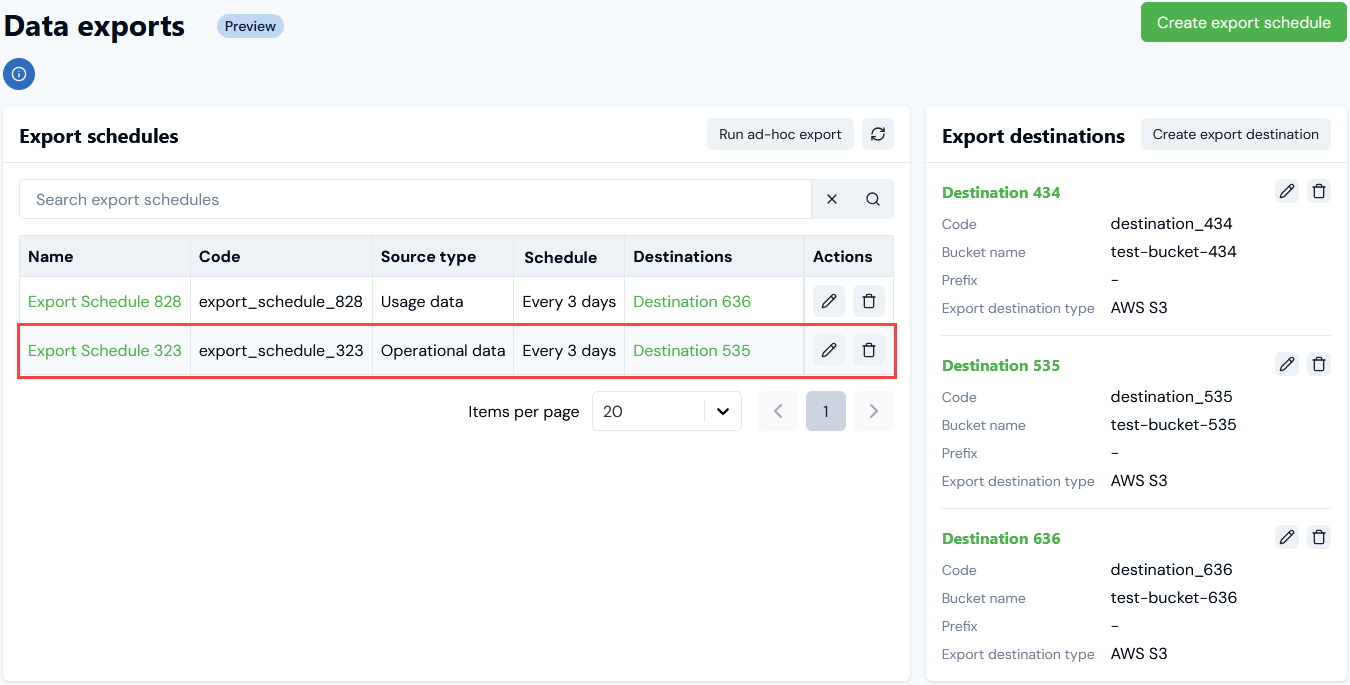Click the Create export schedule button
Screen dimensions: 1350x685
(x=1243, y=22)
